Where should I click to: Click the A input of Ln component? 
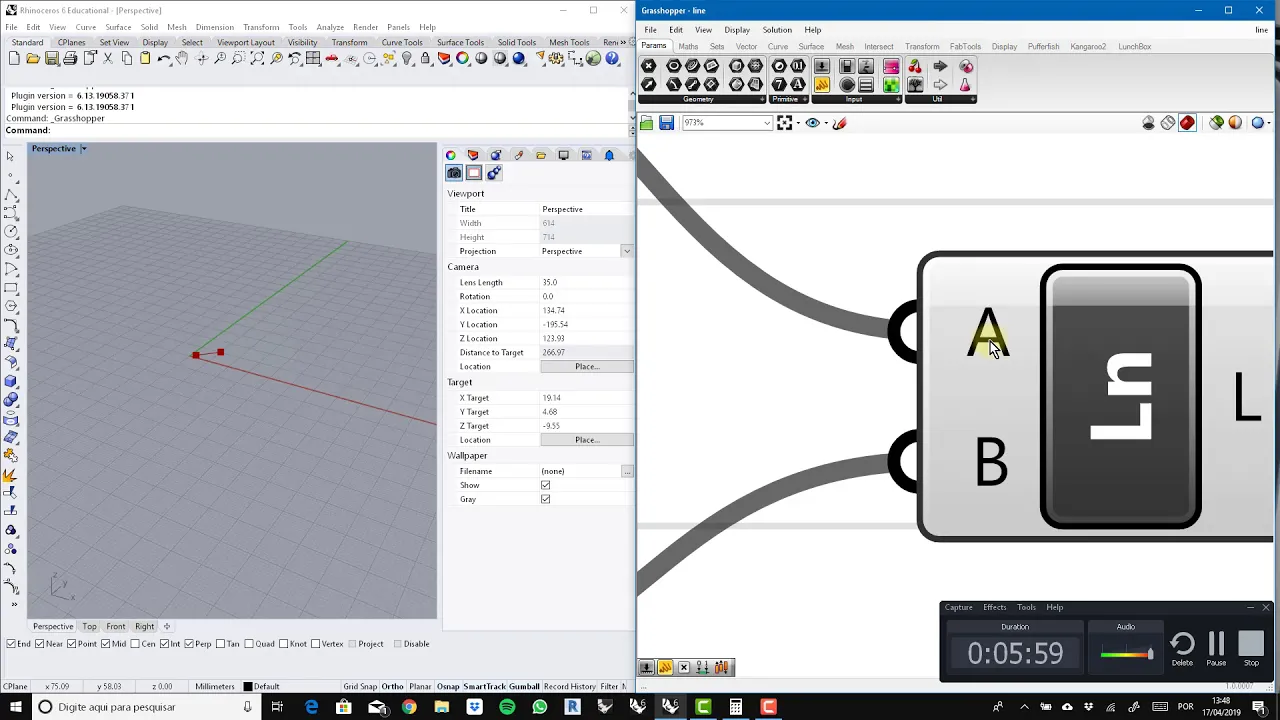(988, 332)
